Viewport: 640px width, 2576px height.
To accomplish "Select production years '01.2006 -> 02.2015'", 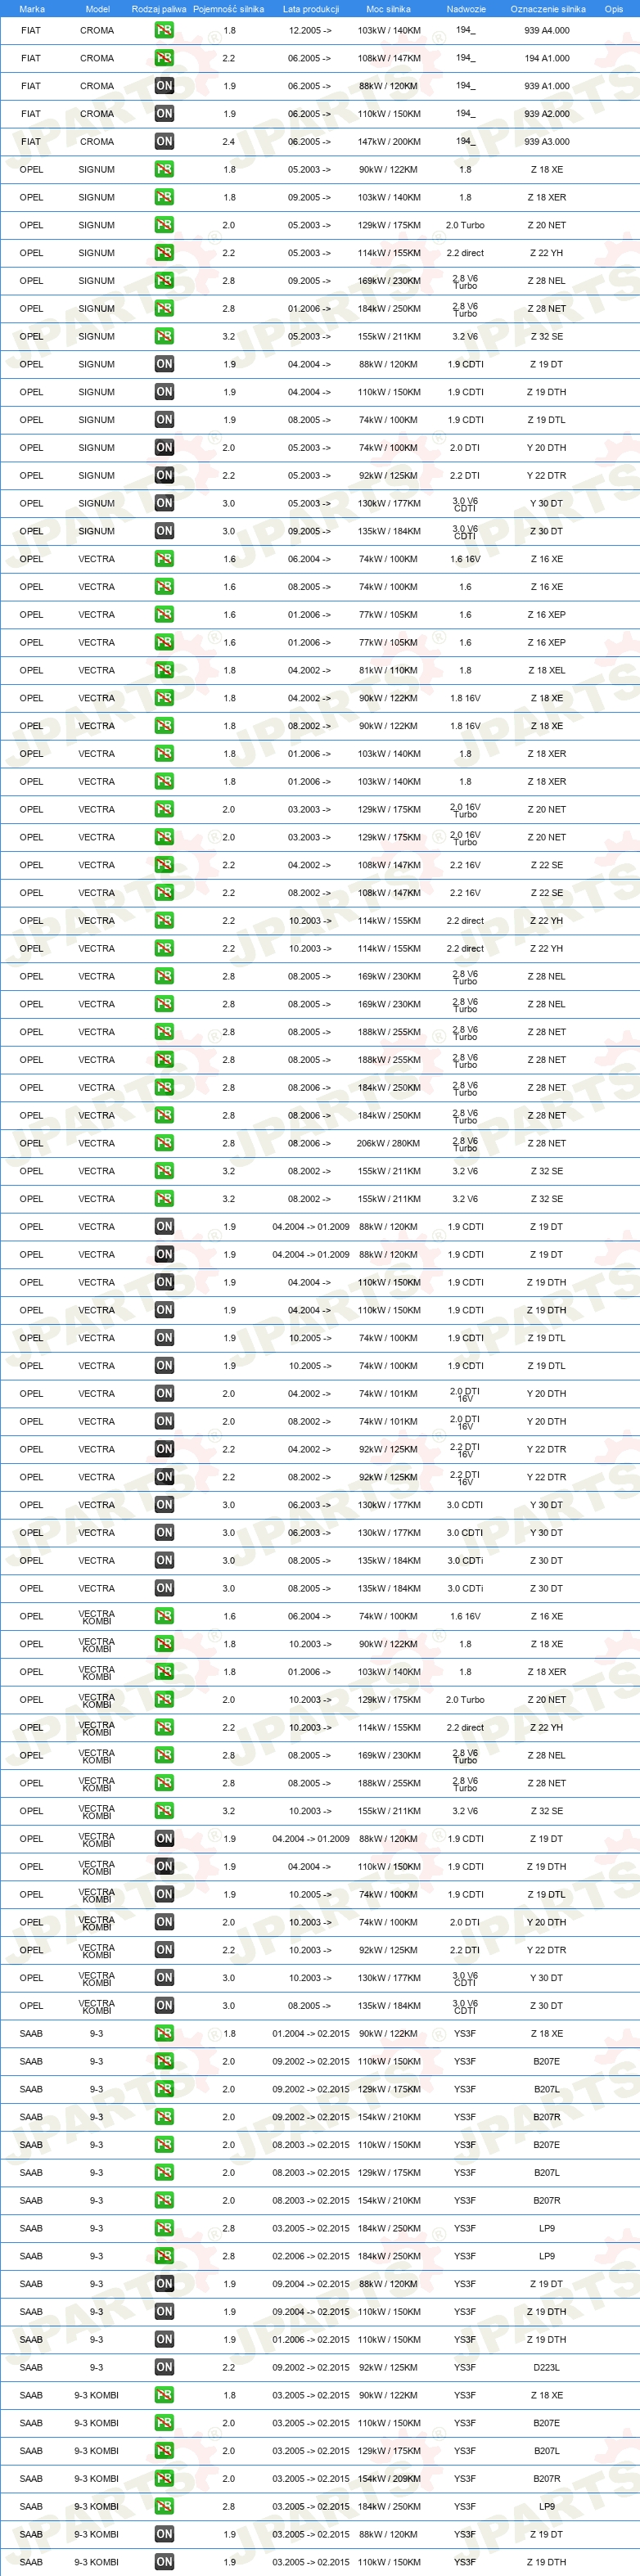I will tap(311, 2340).
